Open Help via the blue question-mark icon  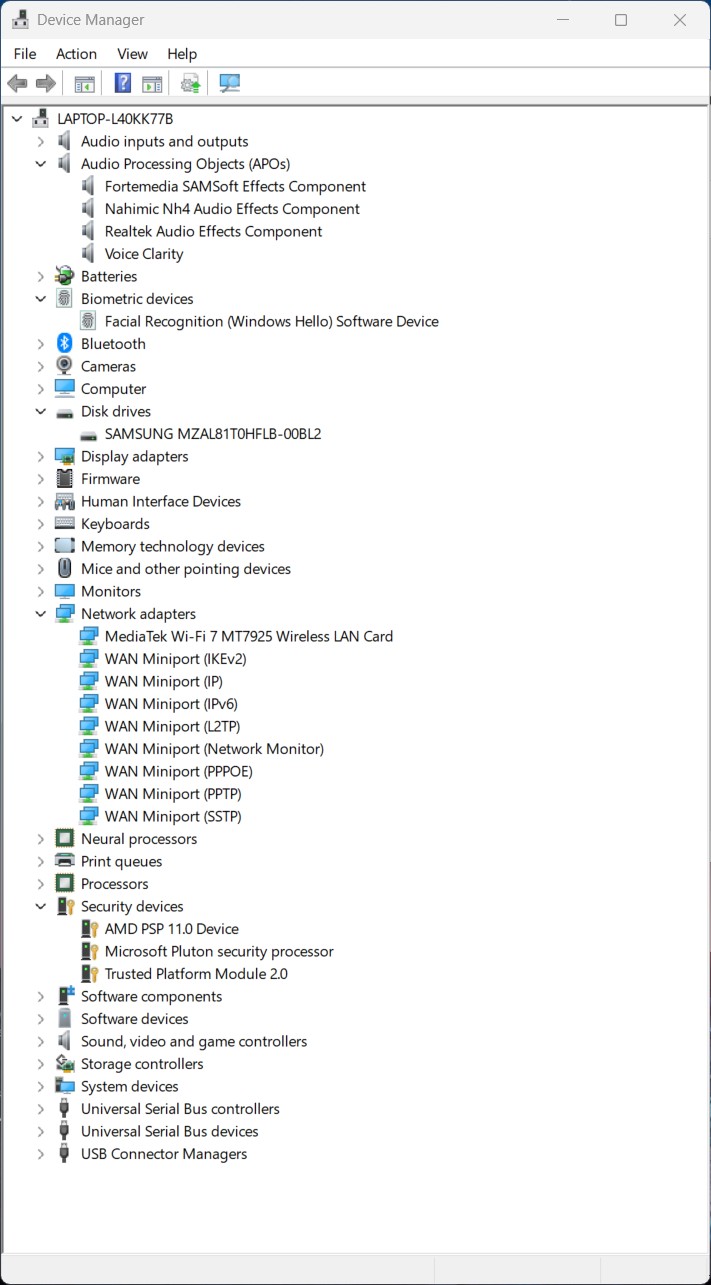(123, 83)
